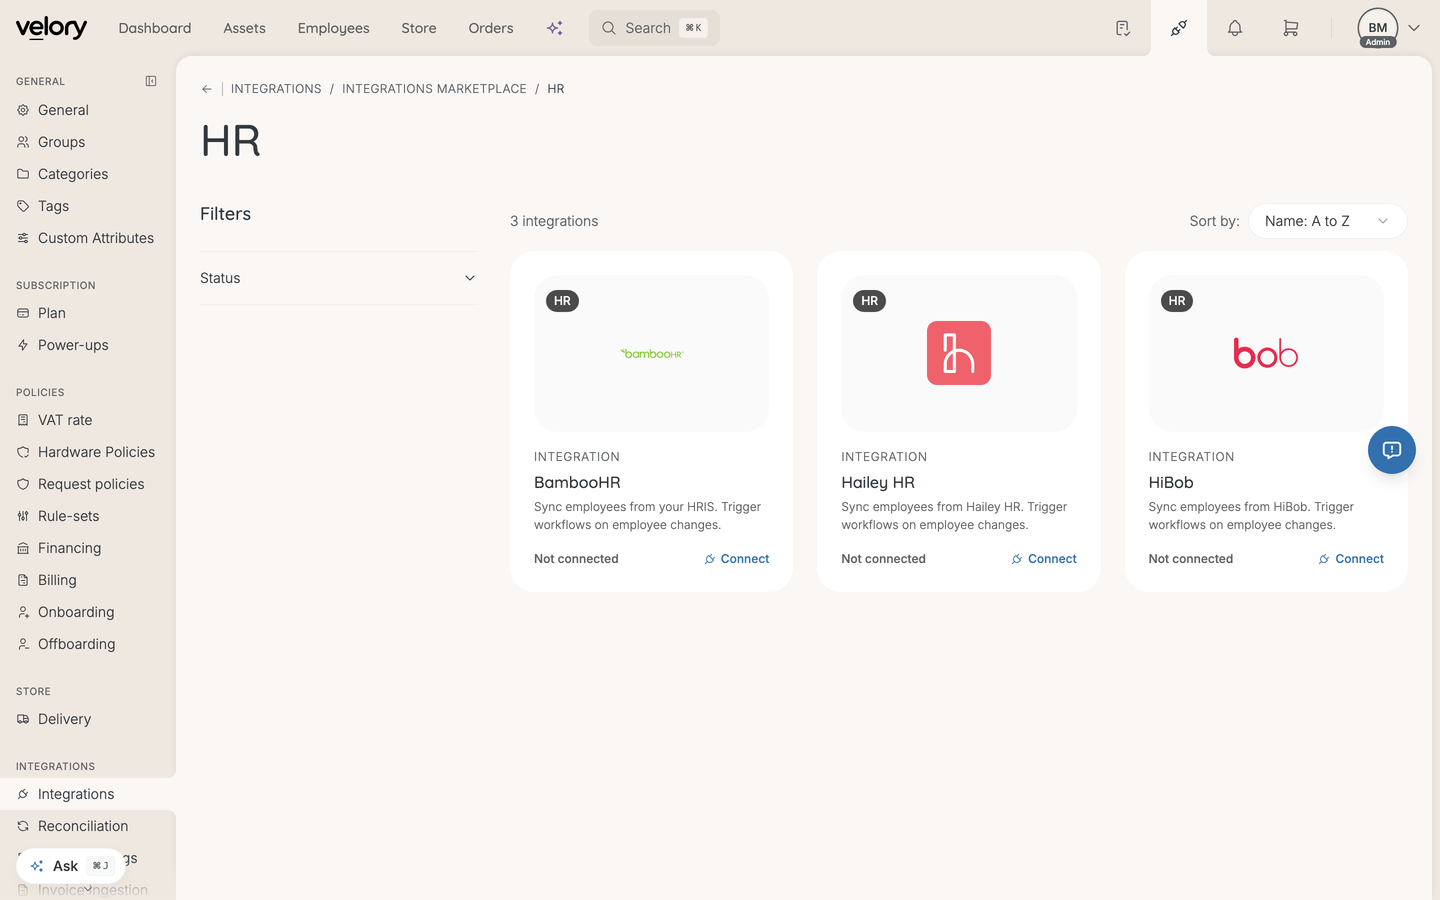Screen dimensions: 1440x900
Task: Click the Hailey HR logo thumbnail
Action: tap(959, 353)
